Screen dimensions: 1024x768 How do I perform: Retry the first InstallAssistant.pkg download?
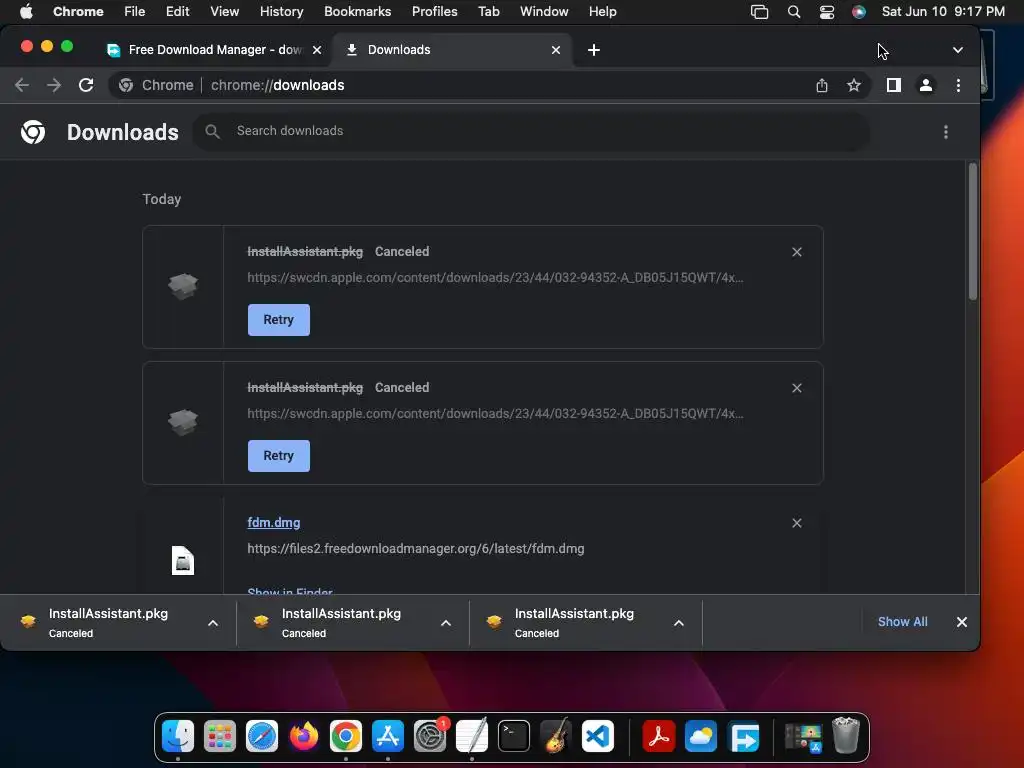point(279,320)
